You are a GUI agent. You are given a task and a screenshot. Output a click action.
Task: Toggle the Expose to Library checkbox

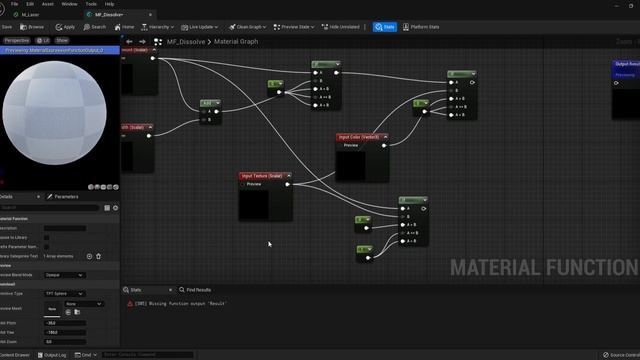[x=47, y=238]
